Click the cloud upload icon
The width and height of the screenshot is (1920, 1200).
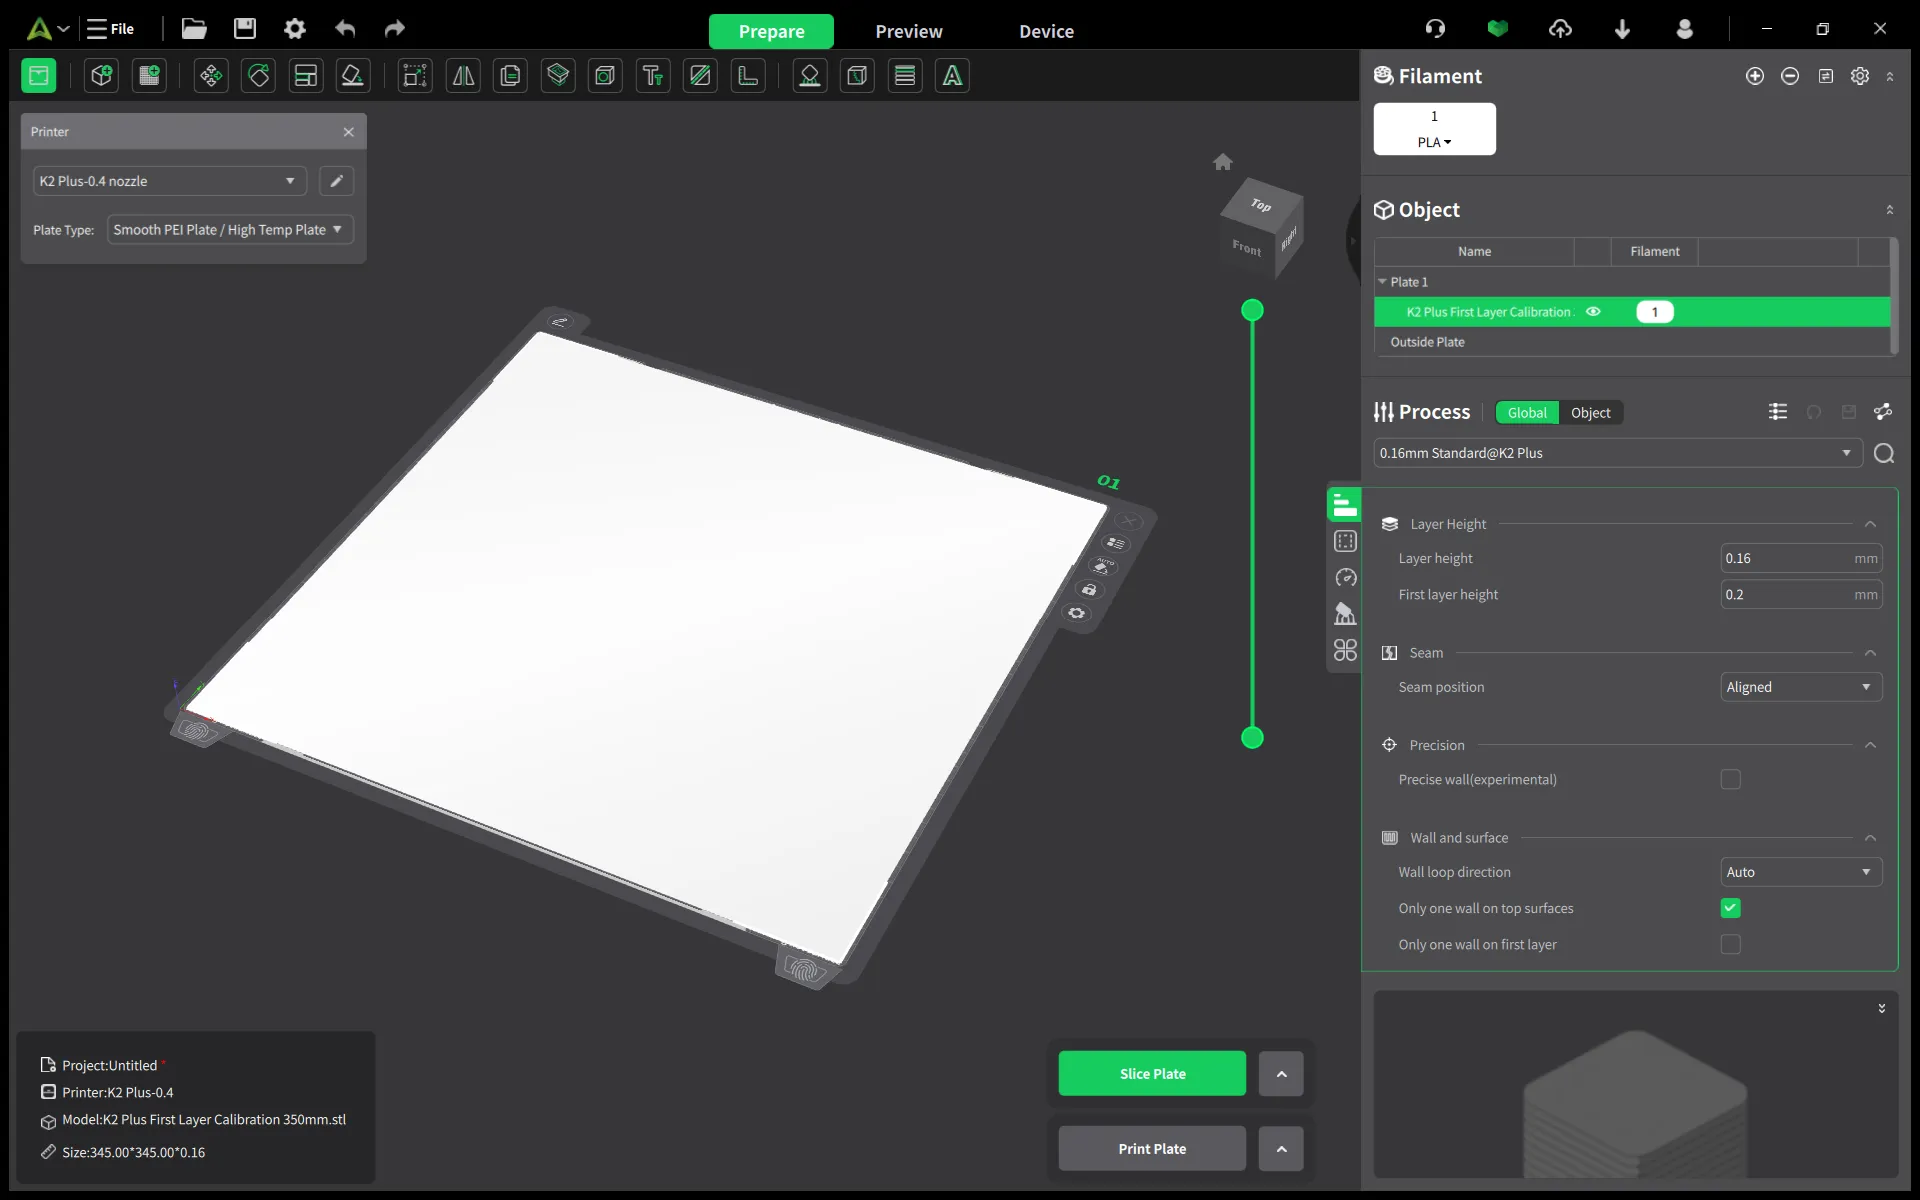1560,29
